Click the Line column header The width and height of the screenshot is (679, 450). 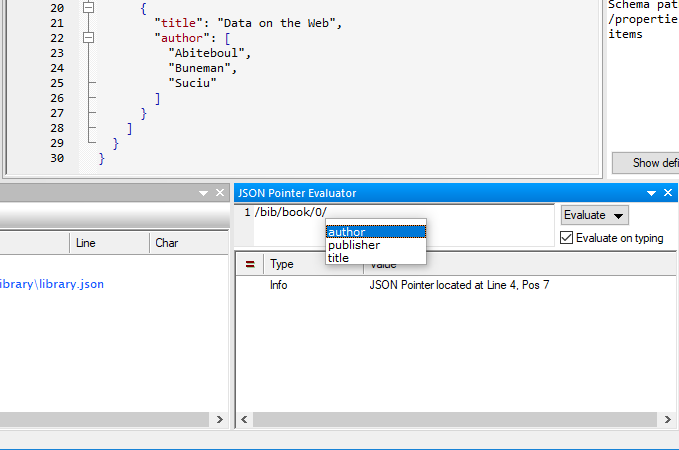coord(109,243)
